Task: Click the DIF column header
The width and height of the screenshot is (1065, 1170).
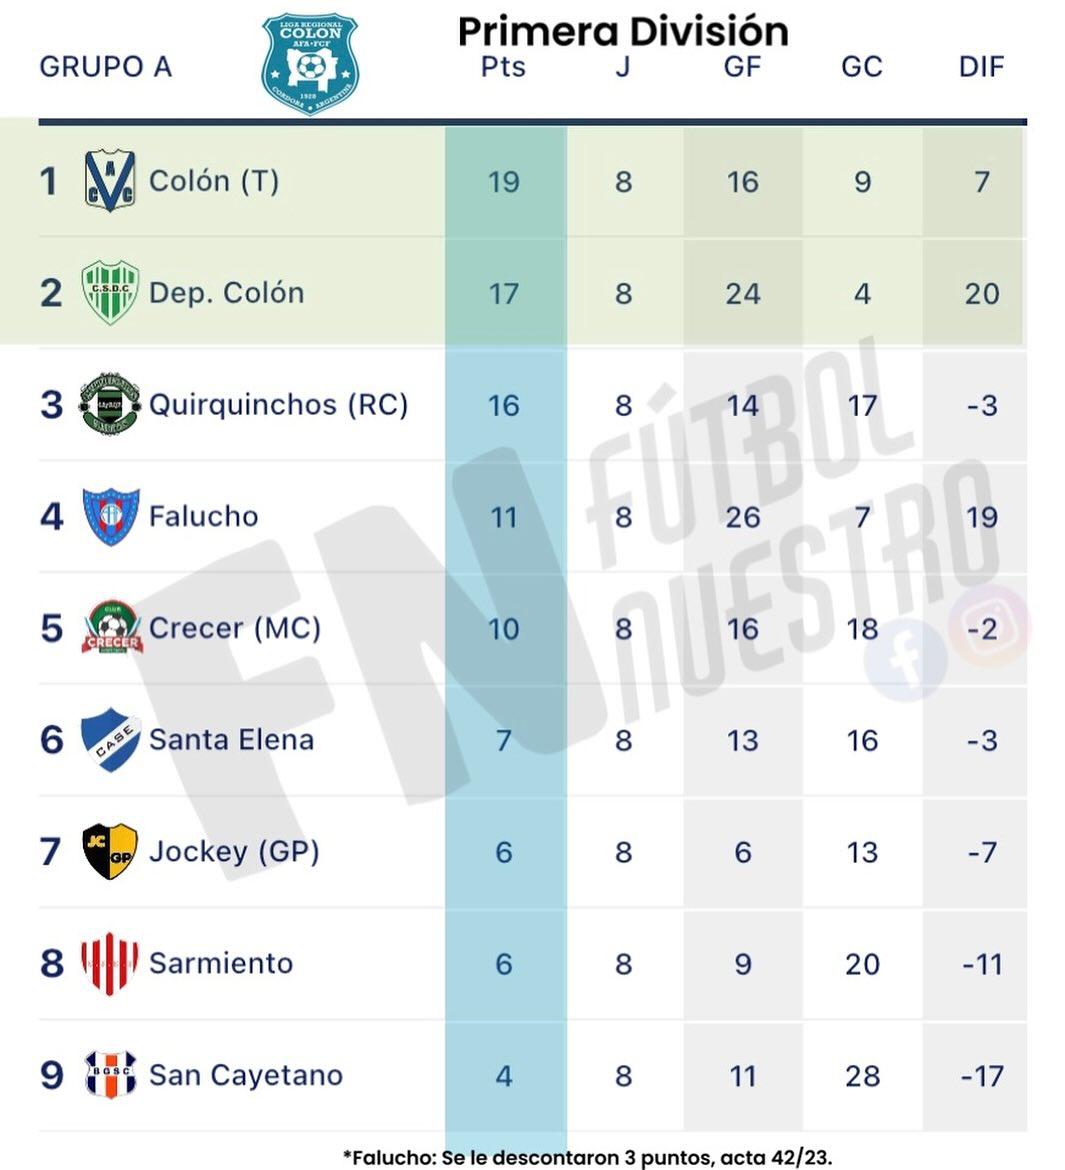Action: [981, 67]
